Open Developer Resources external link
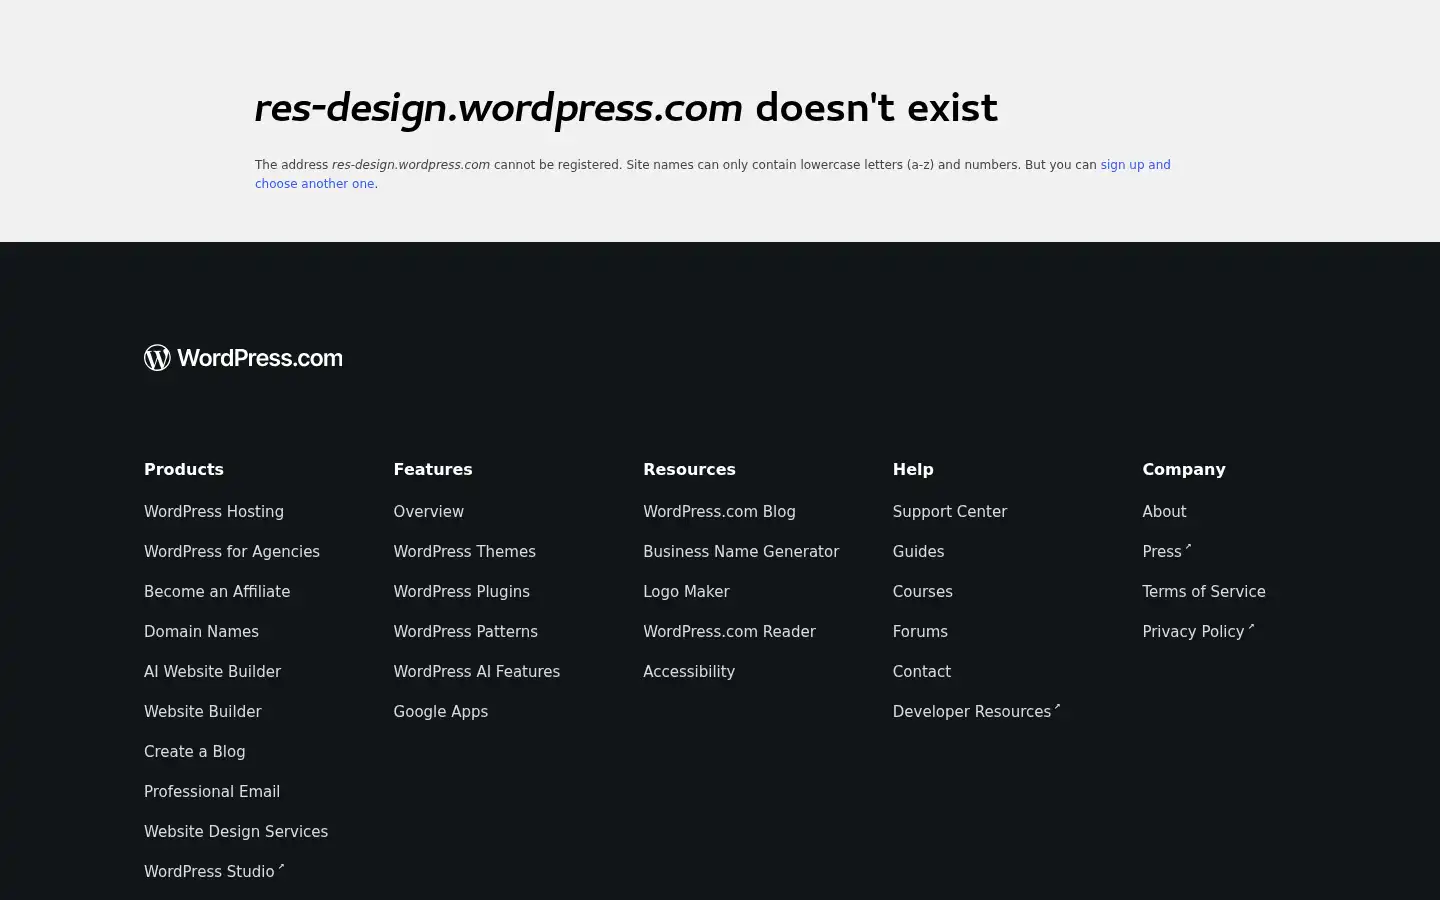This screenshot has width=1440, height=900. tap(977, 711)
